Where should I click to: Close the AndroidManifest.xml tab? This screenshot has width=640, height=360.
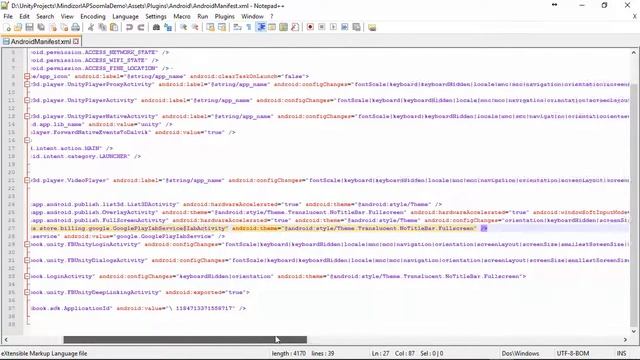76,41
